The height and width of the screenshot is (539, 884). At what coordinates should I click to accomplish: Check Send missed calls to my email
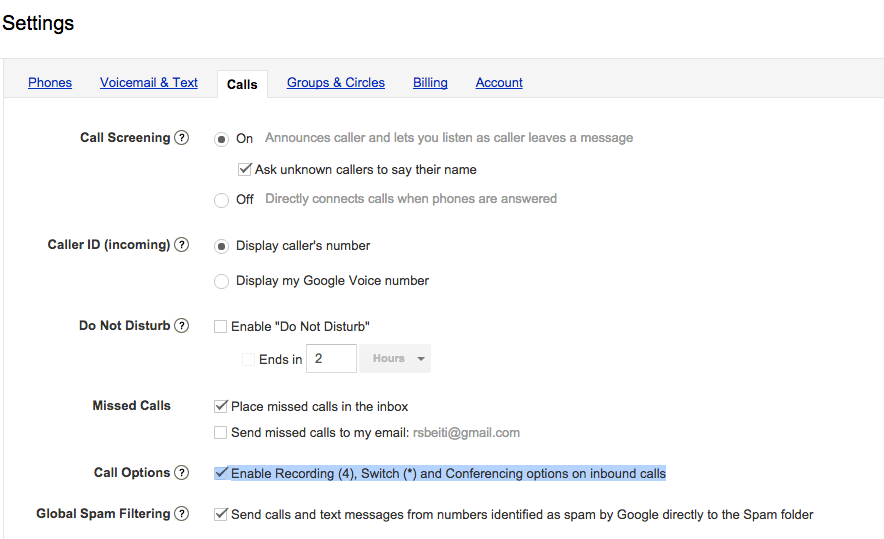(x=221, y=433)
